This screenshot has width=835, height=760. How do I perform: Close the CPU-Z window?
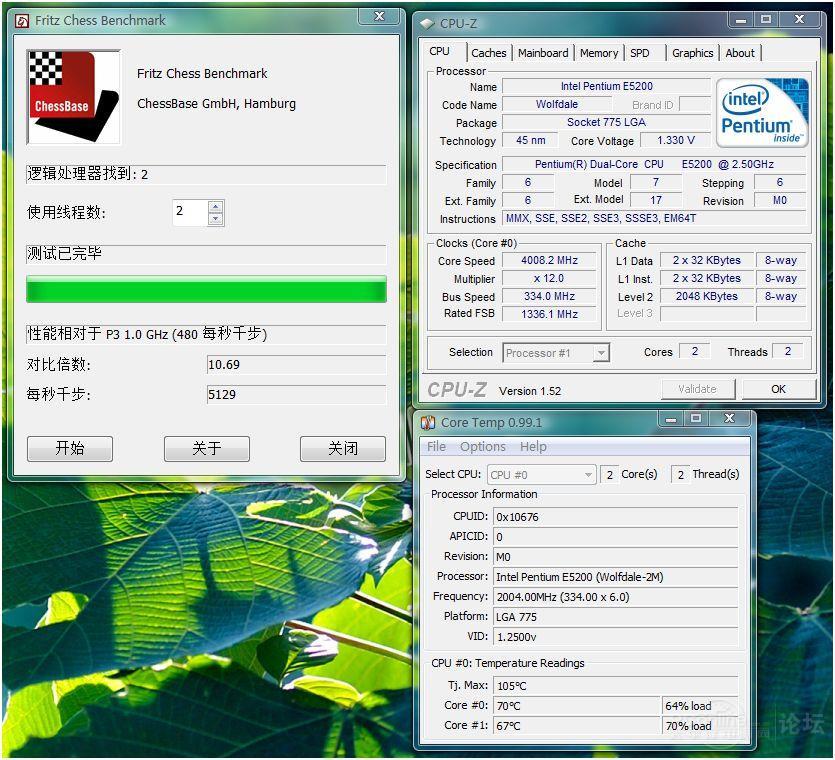(799, 20)
